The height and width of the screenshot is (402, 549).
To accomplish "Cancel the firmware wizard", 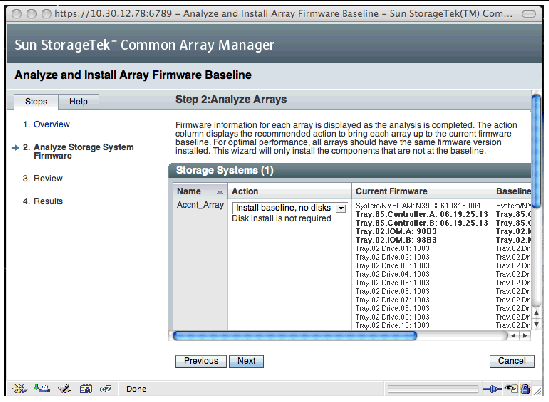I will tap(512, 361).
